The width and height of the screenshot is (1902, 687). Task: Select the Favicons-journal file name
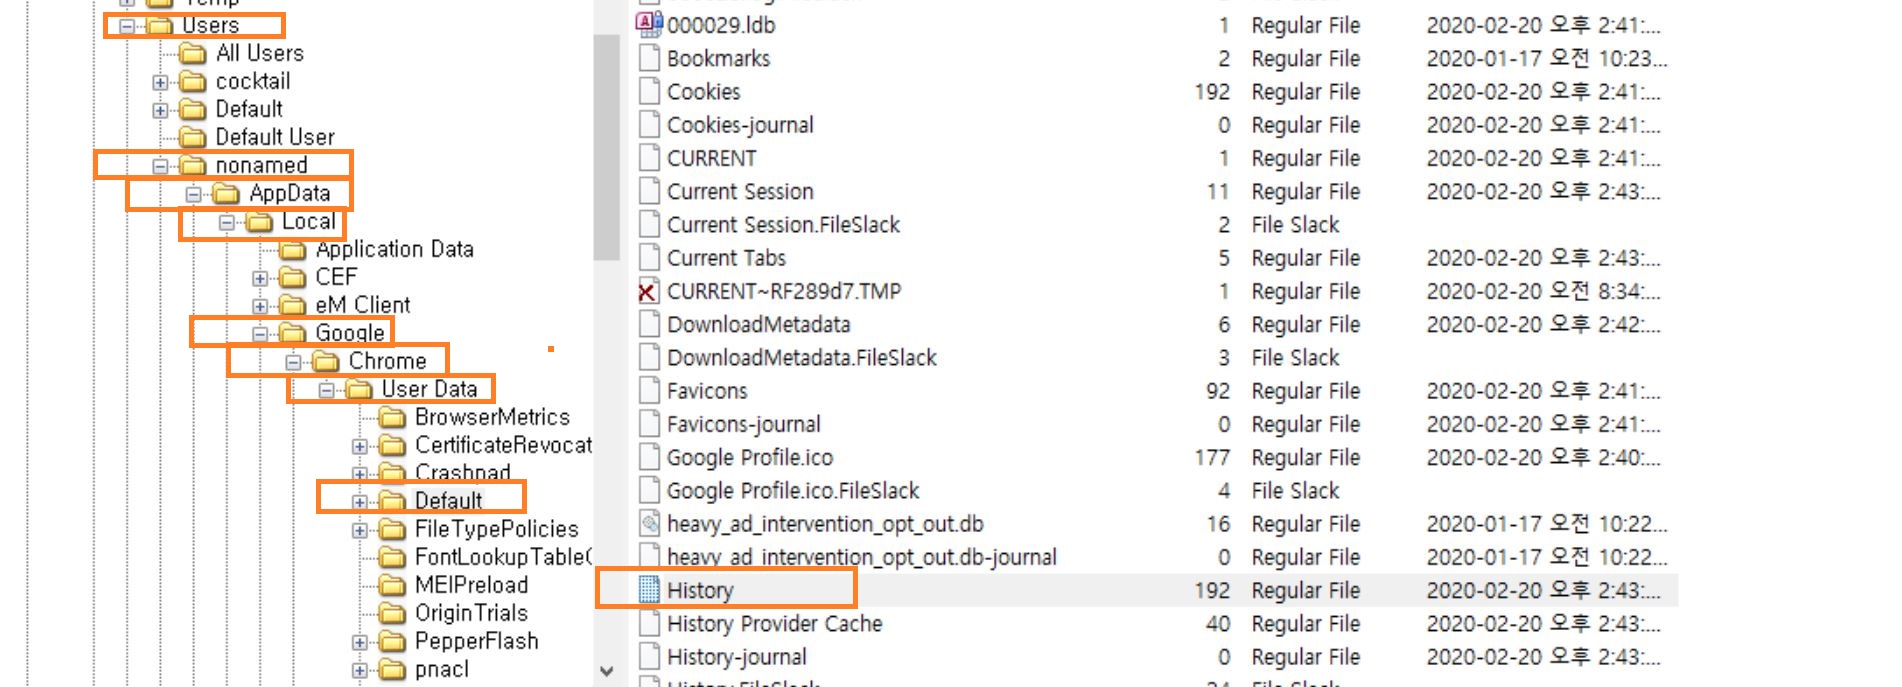pyautogui.click(x=743, y=424)
